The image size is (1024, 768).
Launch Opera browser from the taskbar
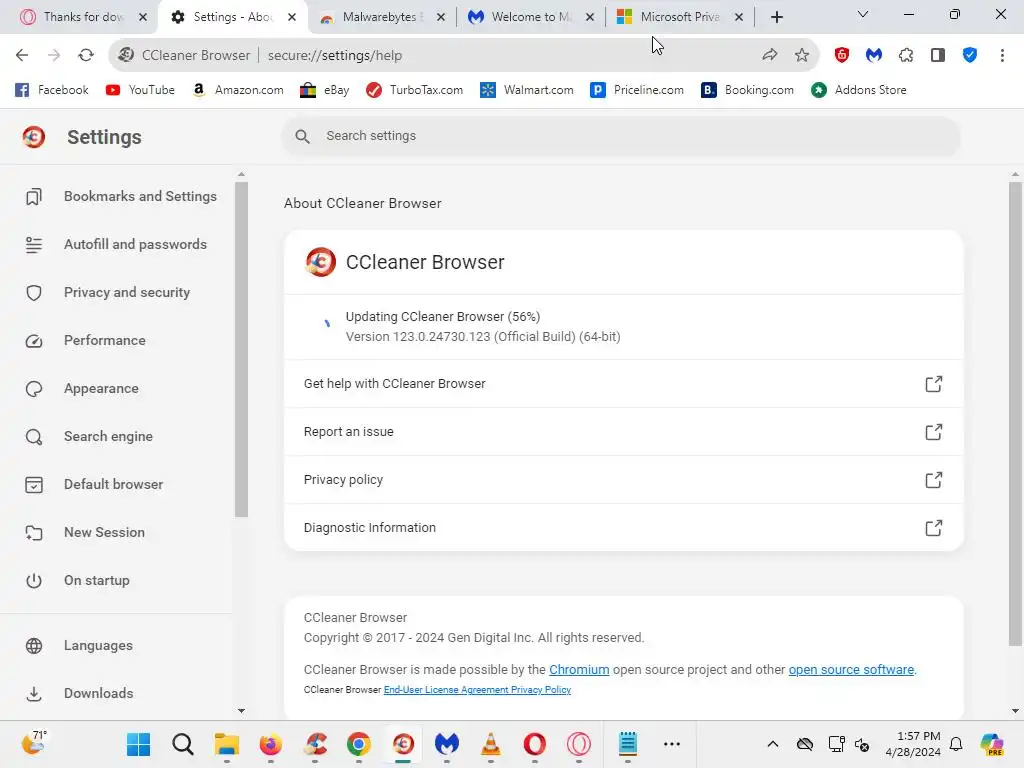534,744
